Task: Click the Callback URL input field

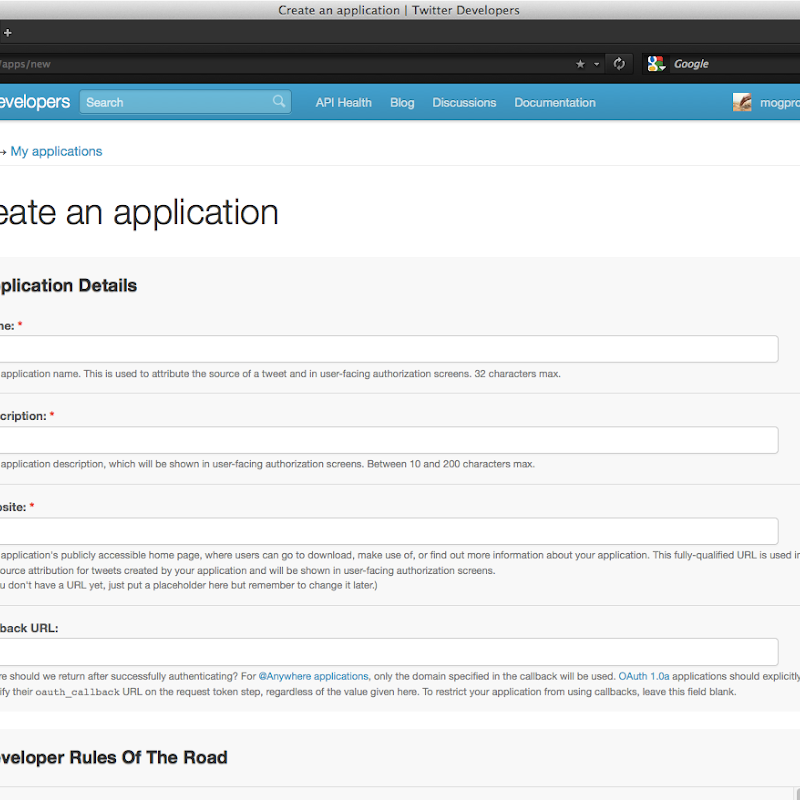Action: (x=388, y=652)
